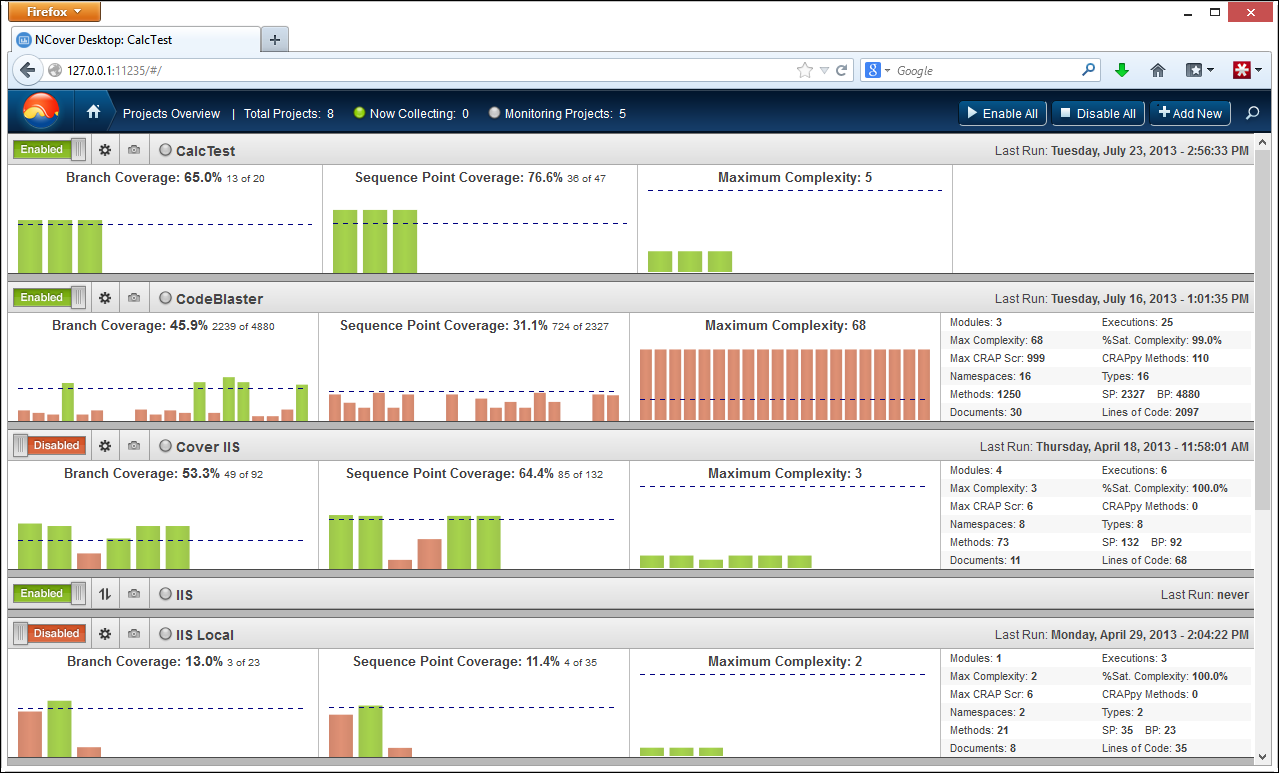The width and height of the screenshot is (1279, 773).
Task: Click CalcTest camera snapshot icon
Action: (134, 150)
